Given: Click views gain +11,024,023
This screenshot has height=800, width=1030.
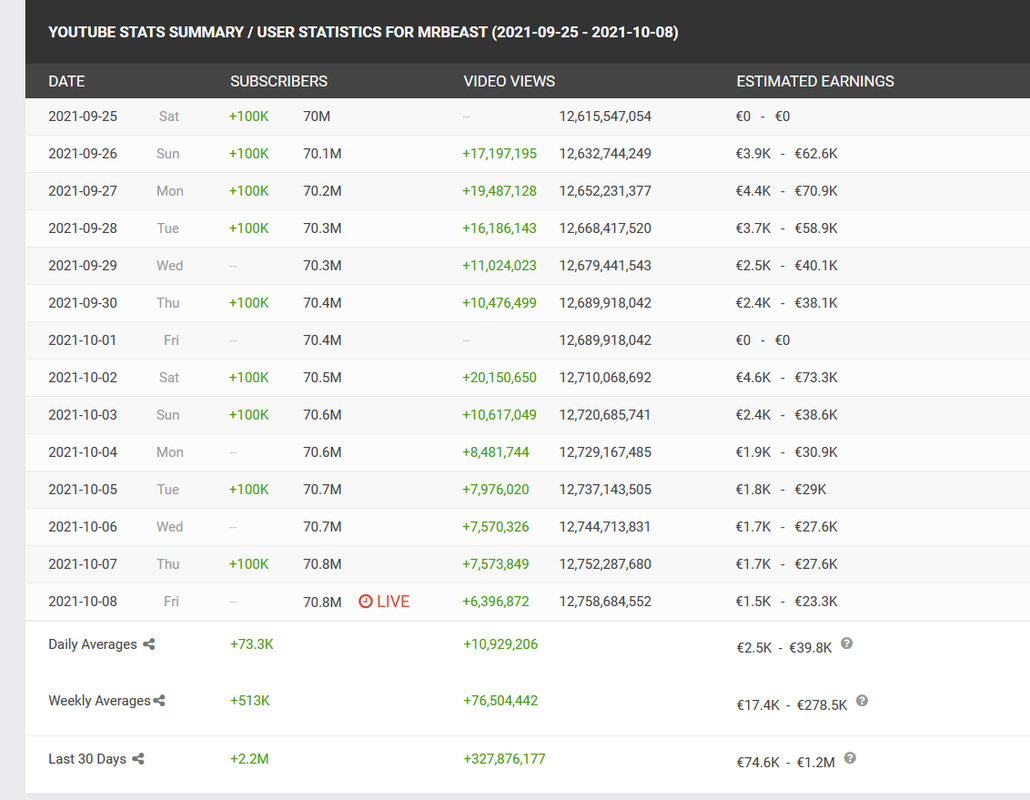Looking at the screenshot, I should (x=499, y=266).
